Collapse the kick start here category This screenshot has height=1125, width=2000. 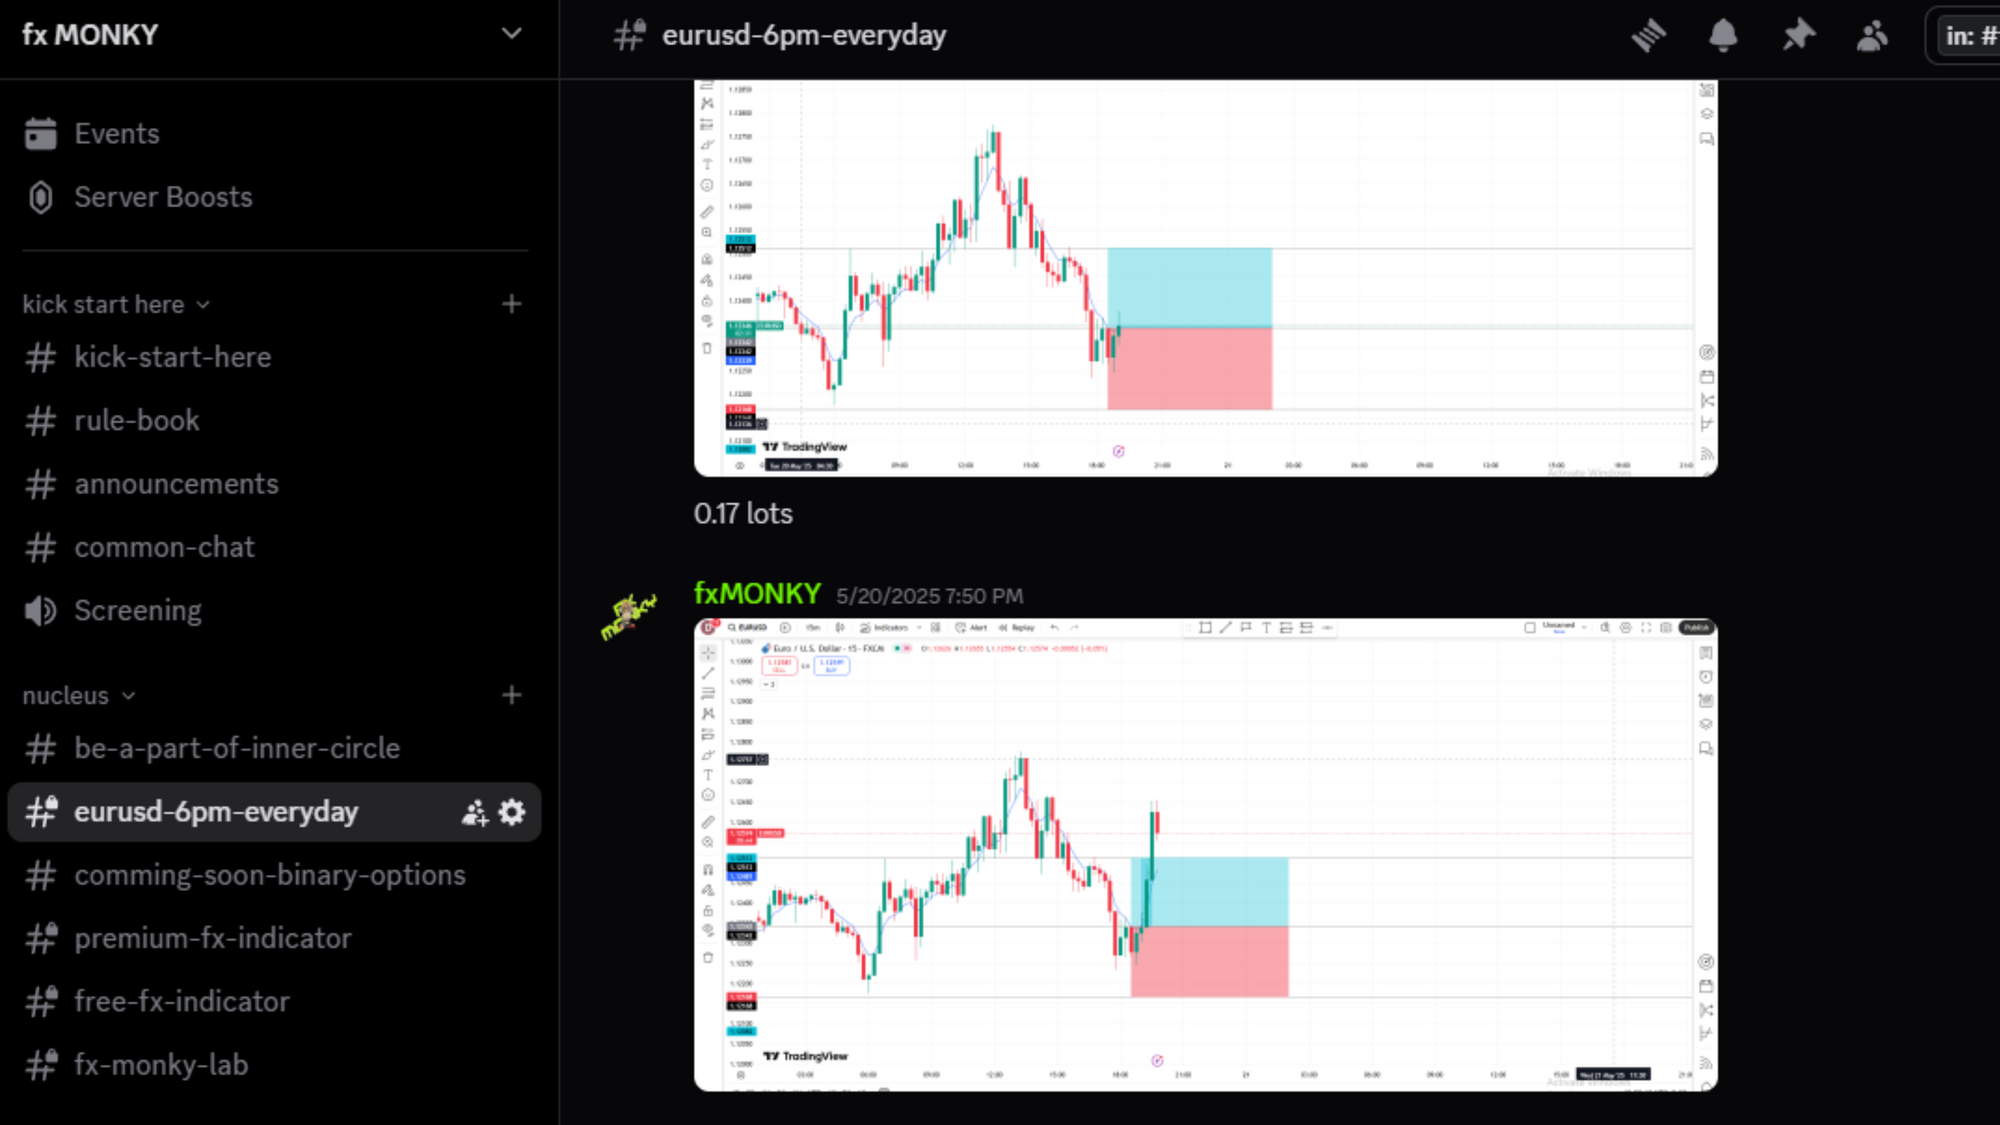point(115,304)
